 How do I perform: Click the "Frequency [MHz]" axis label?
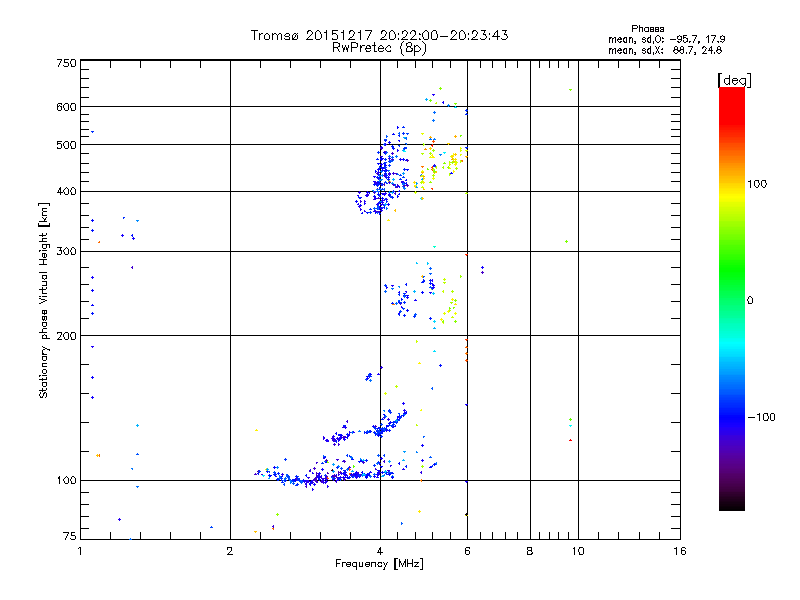pos(379,564)
